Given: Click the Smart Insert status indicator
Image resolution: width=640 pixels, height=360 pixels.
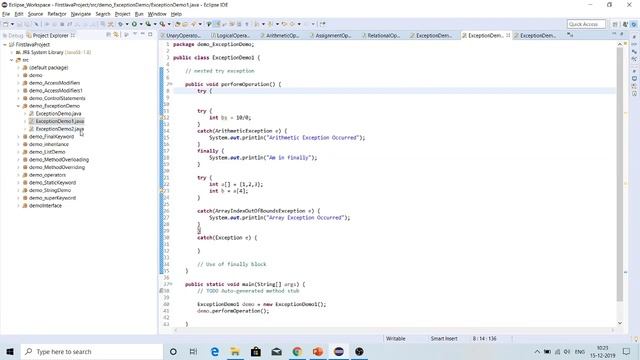Looking at the screenshot, I should pyautogui.click(x=444, y=338).
